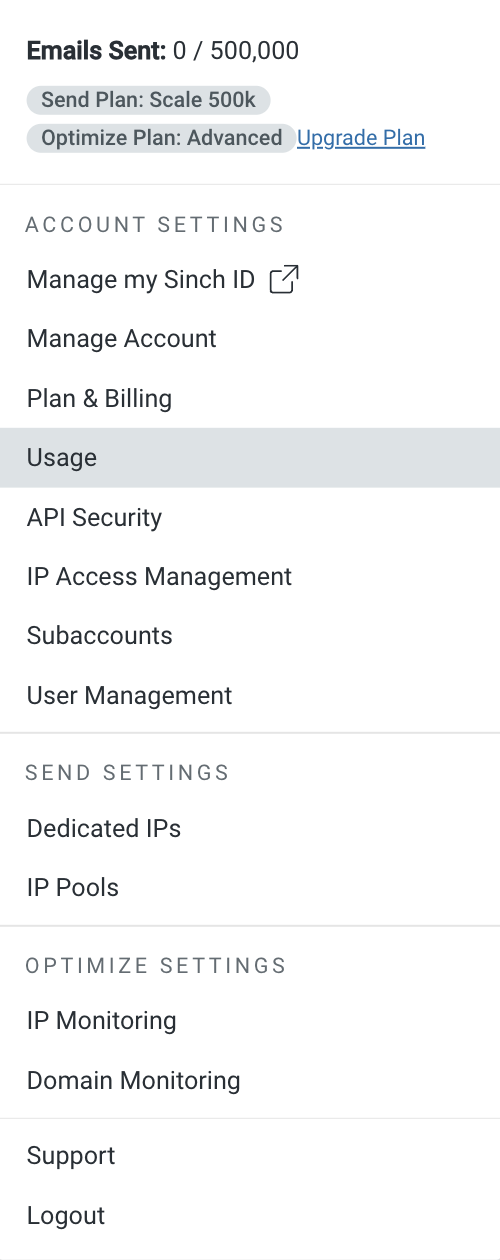Click the Account Settings section header
The width and height of the screenshot is (500, 1260).
click(x=155, y=224)
